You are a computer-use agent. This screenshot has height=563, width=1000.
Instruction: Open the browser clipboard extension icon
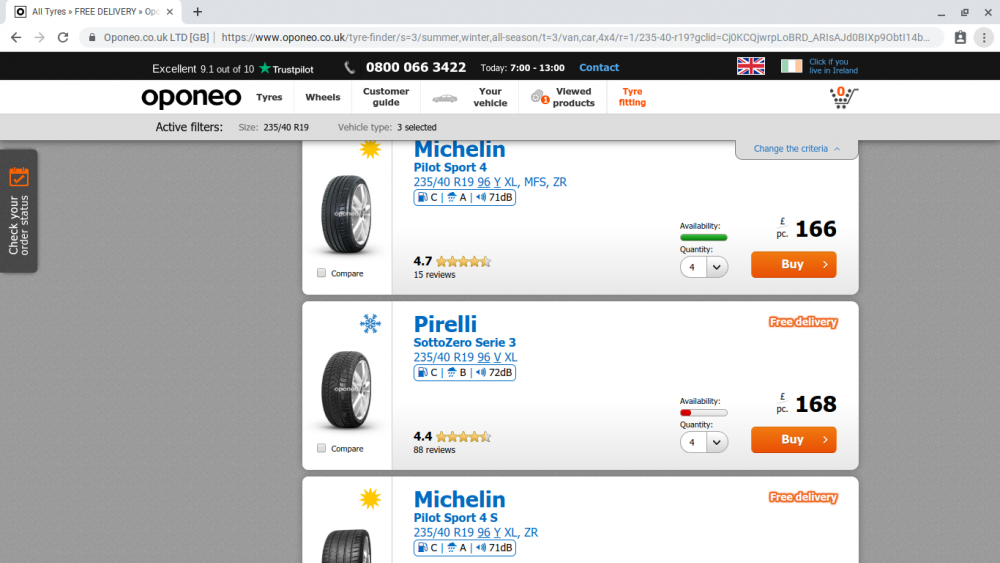[x=960, y=38]
